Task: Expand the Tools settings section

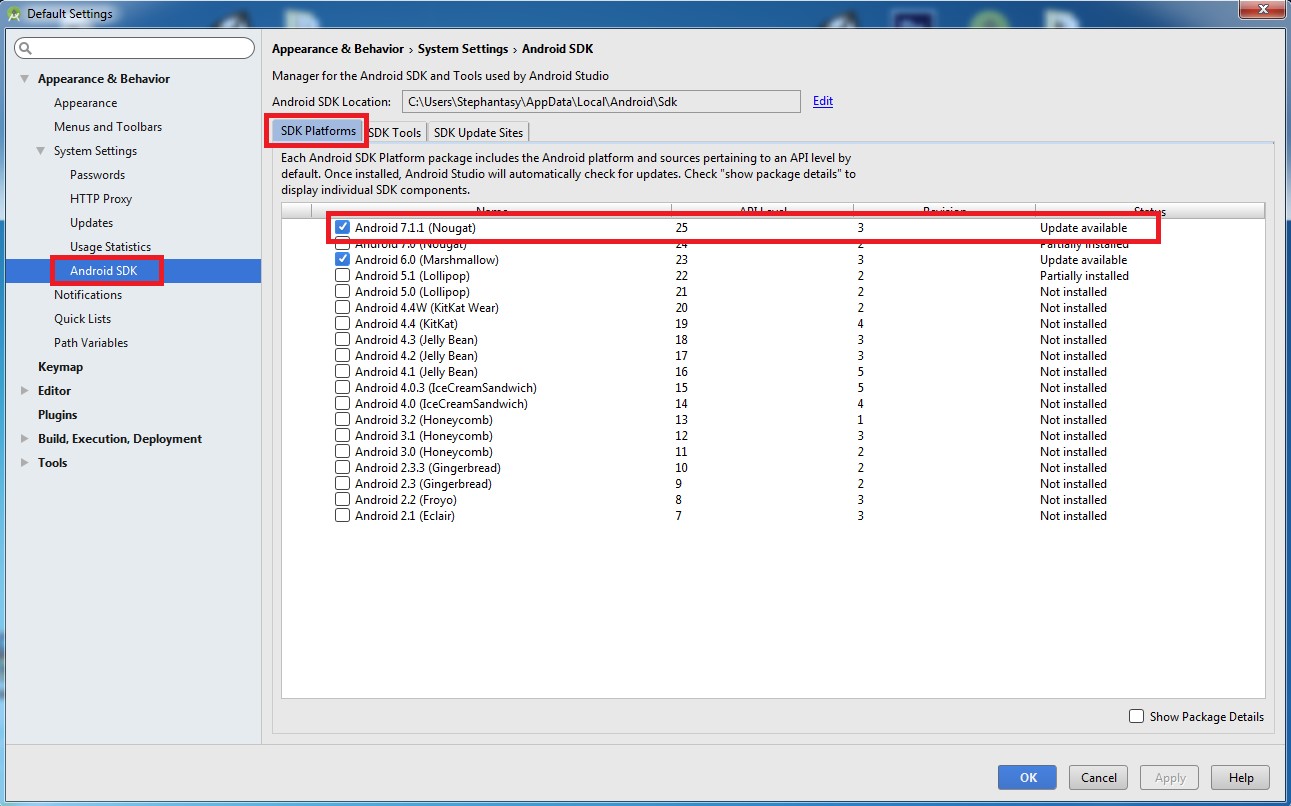Action: coord(24,463)
